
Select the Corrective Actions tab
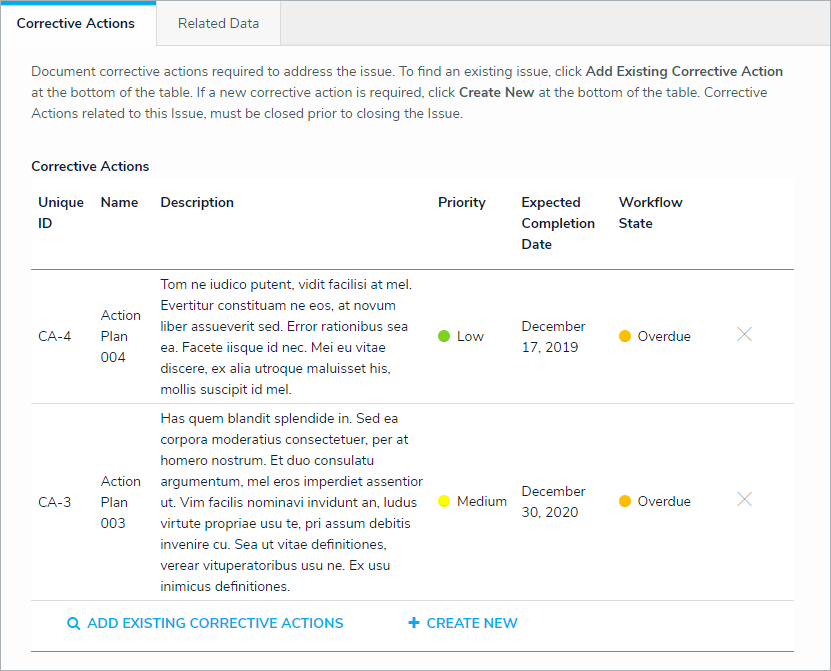(x=76, y=23)
